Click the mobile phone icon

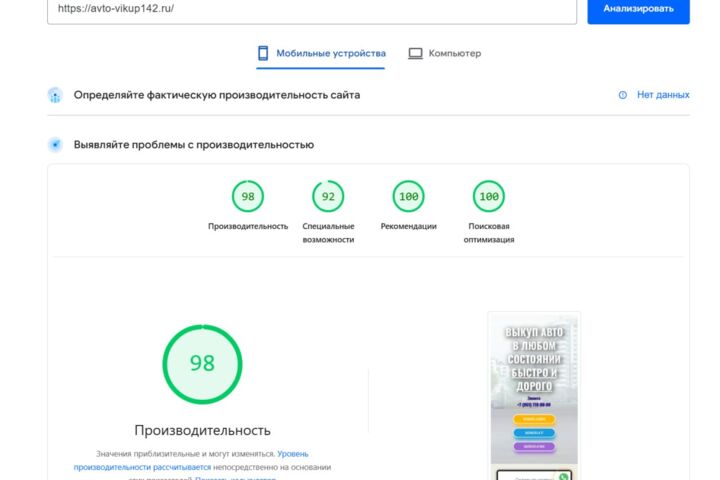click(x=263, y=53)
